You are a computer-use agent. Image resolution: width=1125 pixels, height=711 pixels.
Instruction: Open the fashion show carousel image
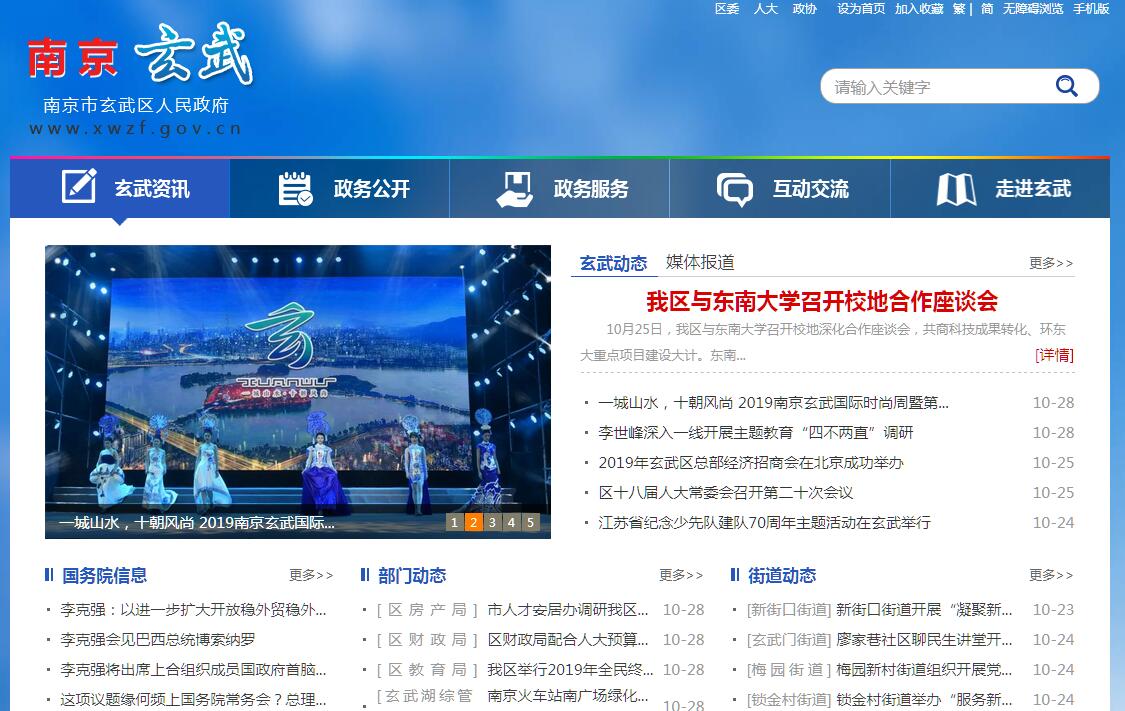click(297, 380)
